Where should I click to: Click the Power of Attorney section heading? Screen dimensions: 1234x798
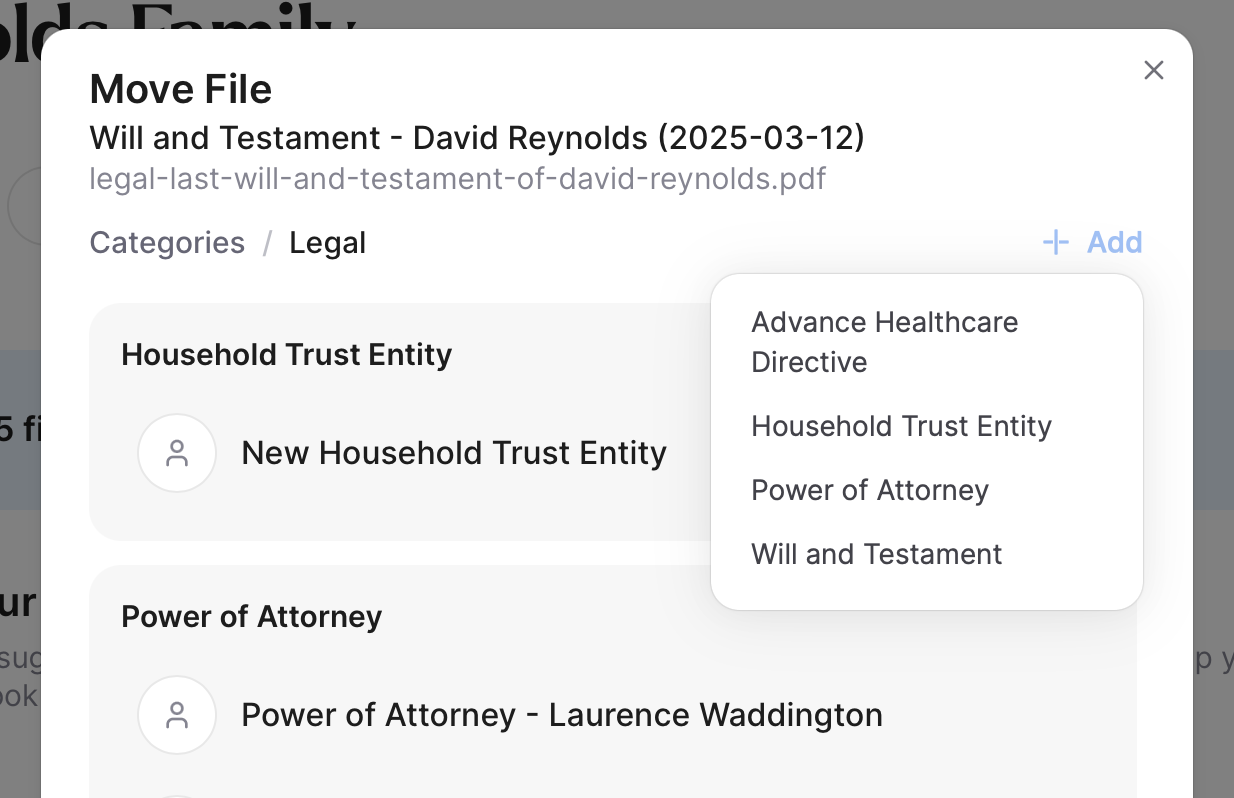click(x=252, y=617)
